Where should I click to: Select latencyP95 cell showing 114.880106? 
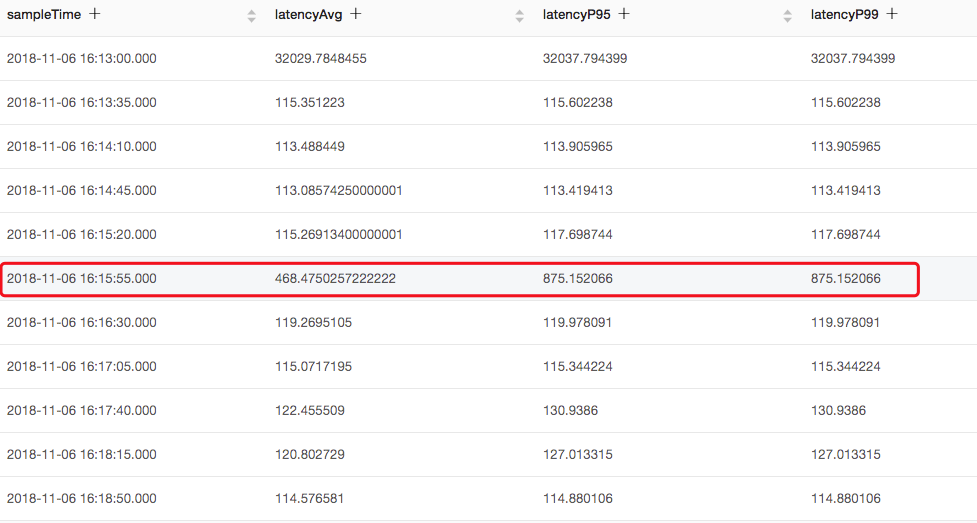[x=578, y=499]
